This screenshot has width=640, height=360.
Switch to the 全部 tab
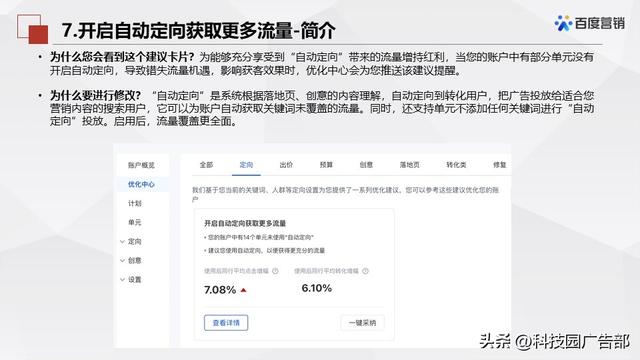coord(206,165)
